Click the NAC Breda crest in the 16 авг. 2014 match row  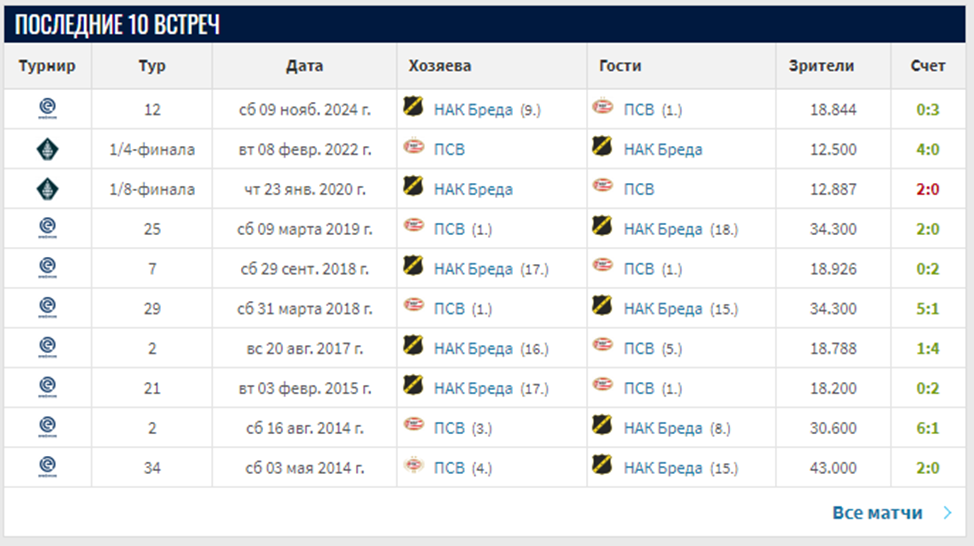tap(602, 425)
